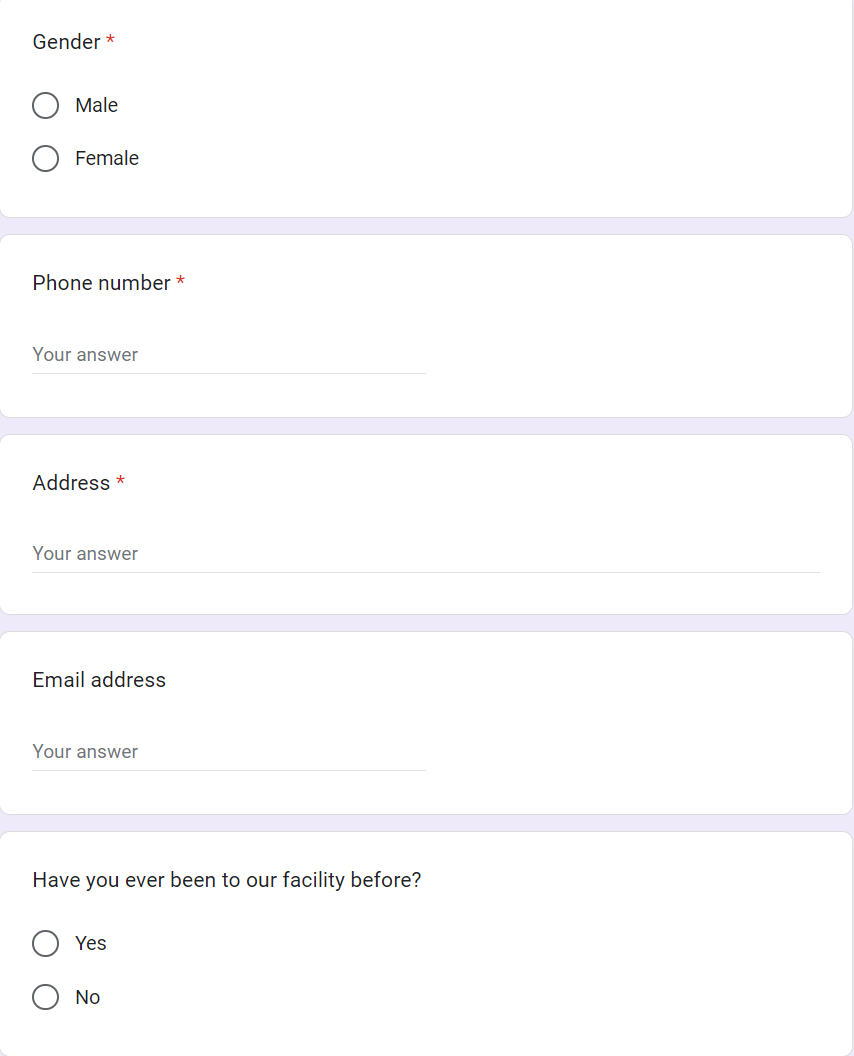Click the "Female" option label text

click(x=106, y=158)
